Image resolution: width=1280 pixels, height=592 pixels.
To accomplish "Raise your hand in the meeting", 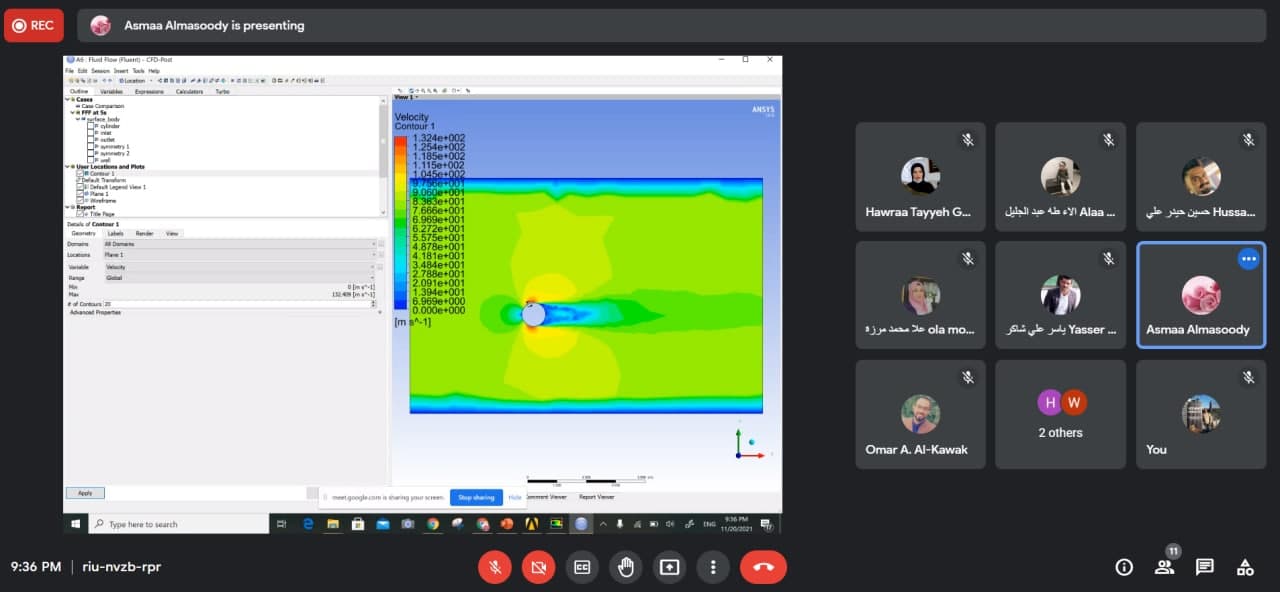I will (626, 567).
